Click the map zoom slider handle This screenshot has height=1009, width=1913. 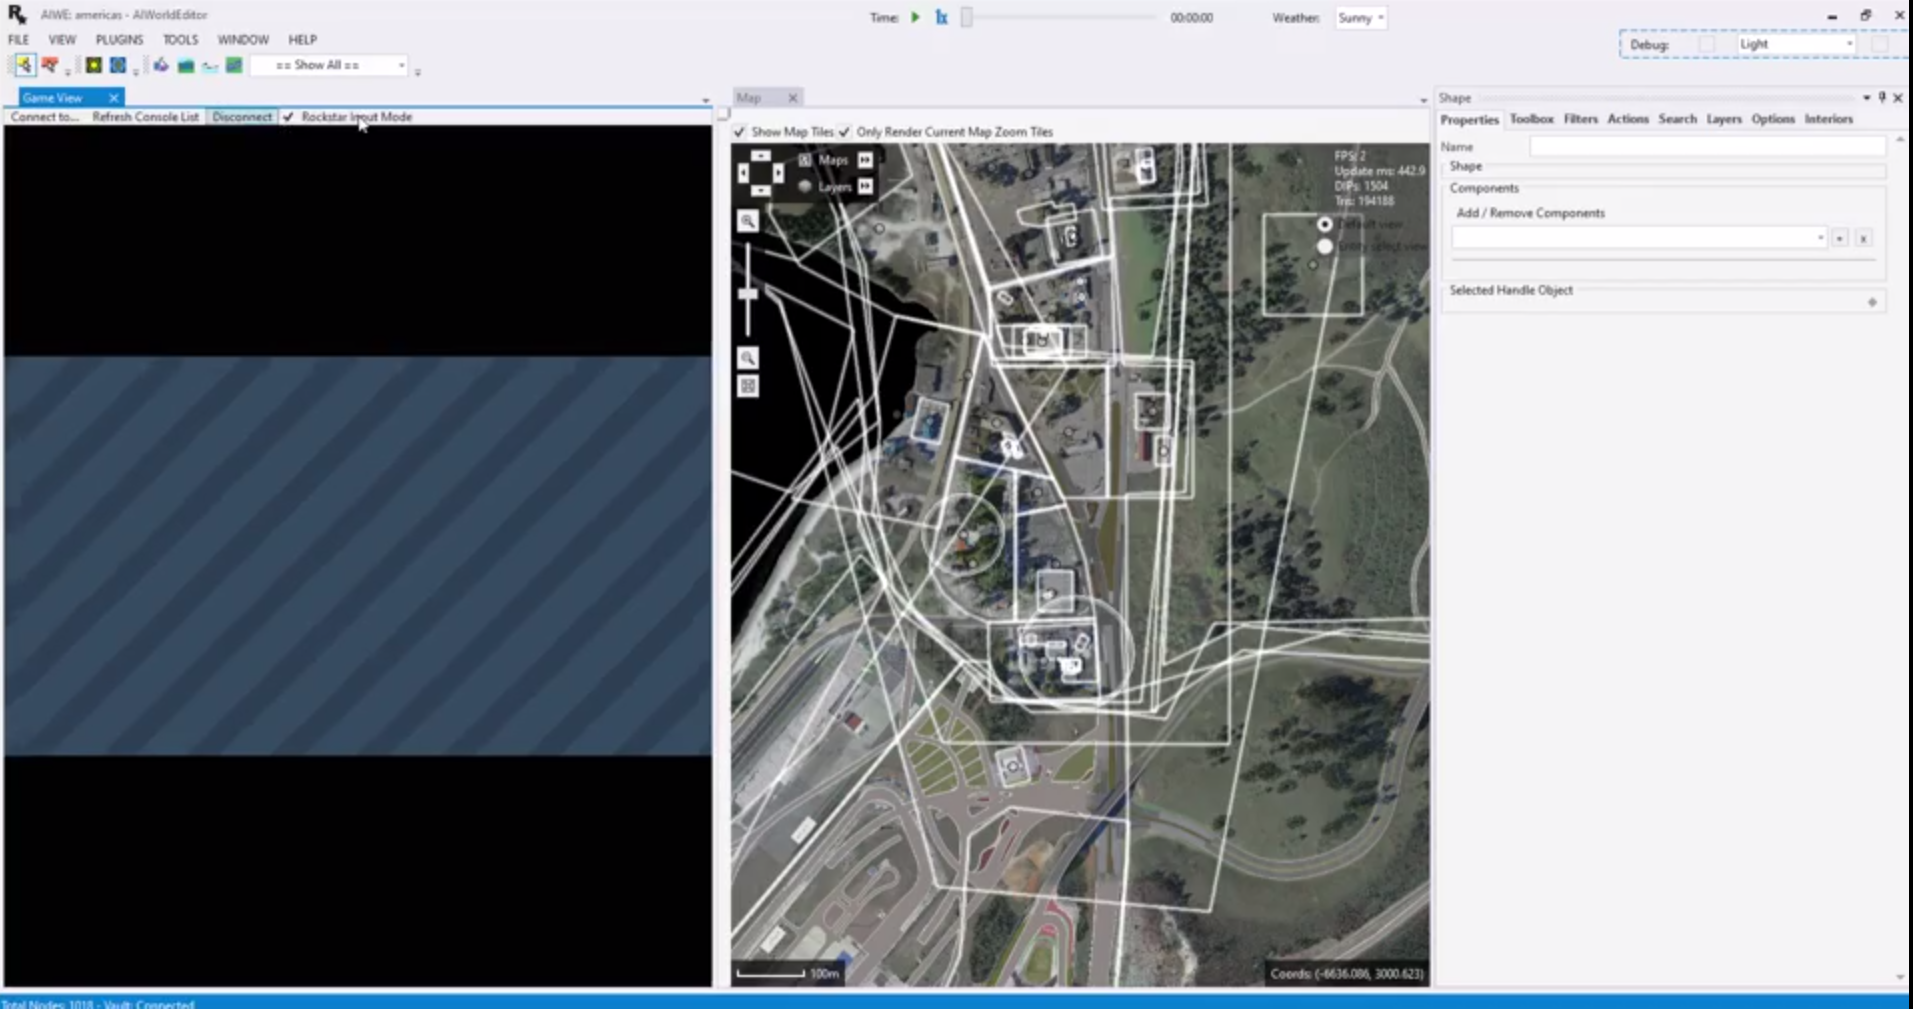748,294
